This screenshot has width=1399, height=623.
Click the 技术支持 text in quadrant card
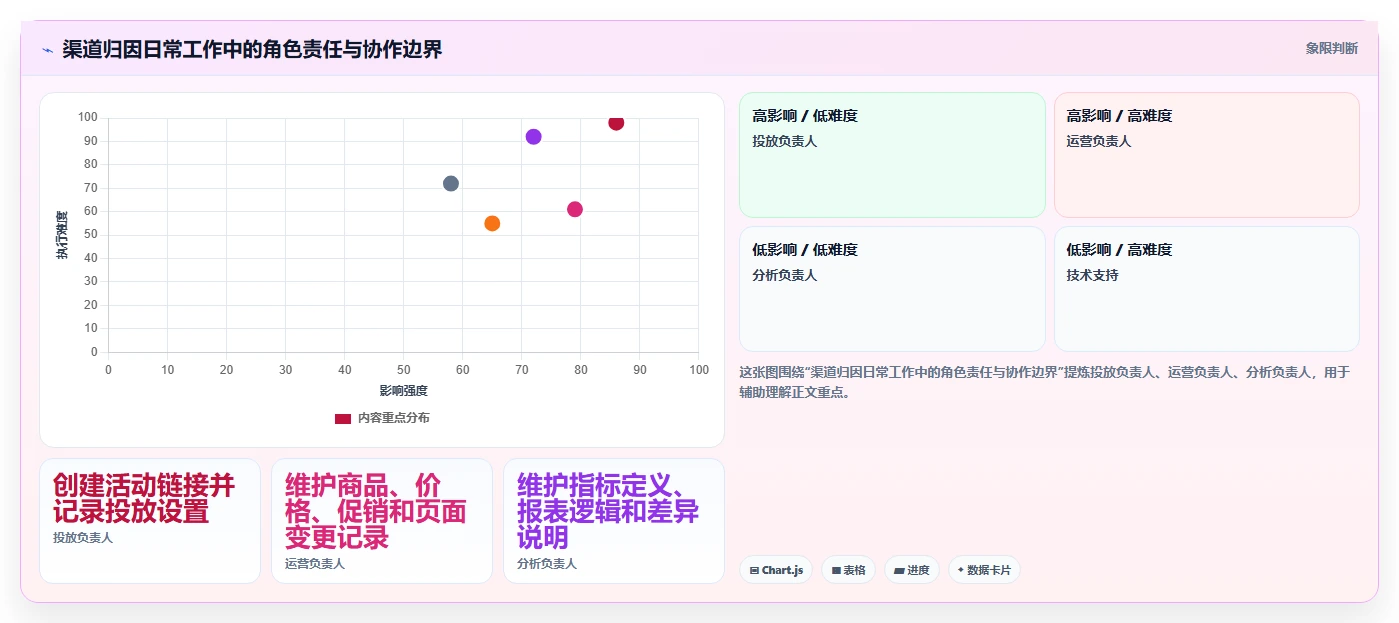(x=1092, y=275)
